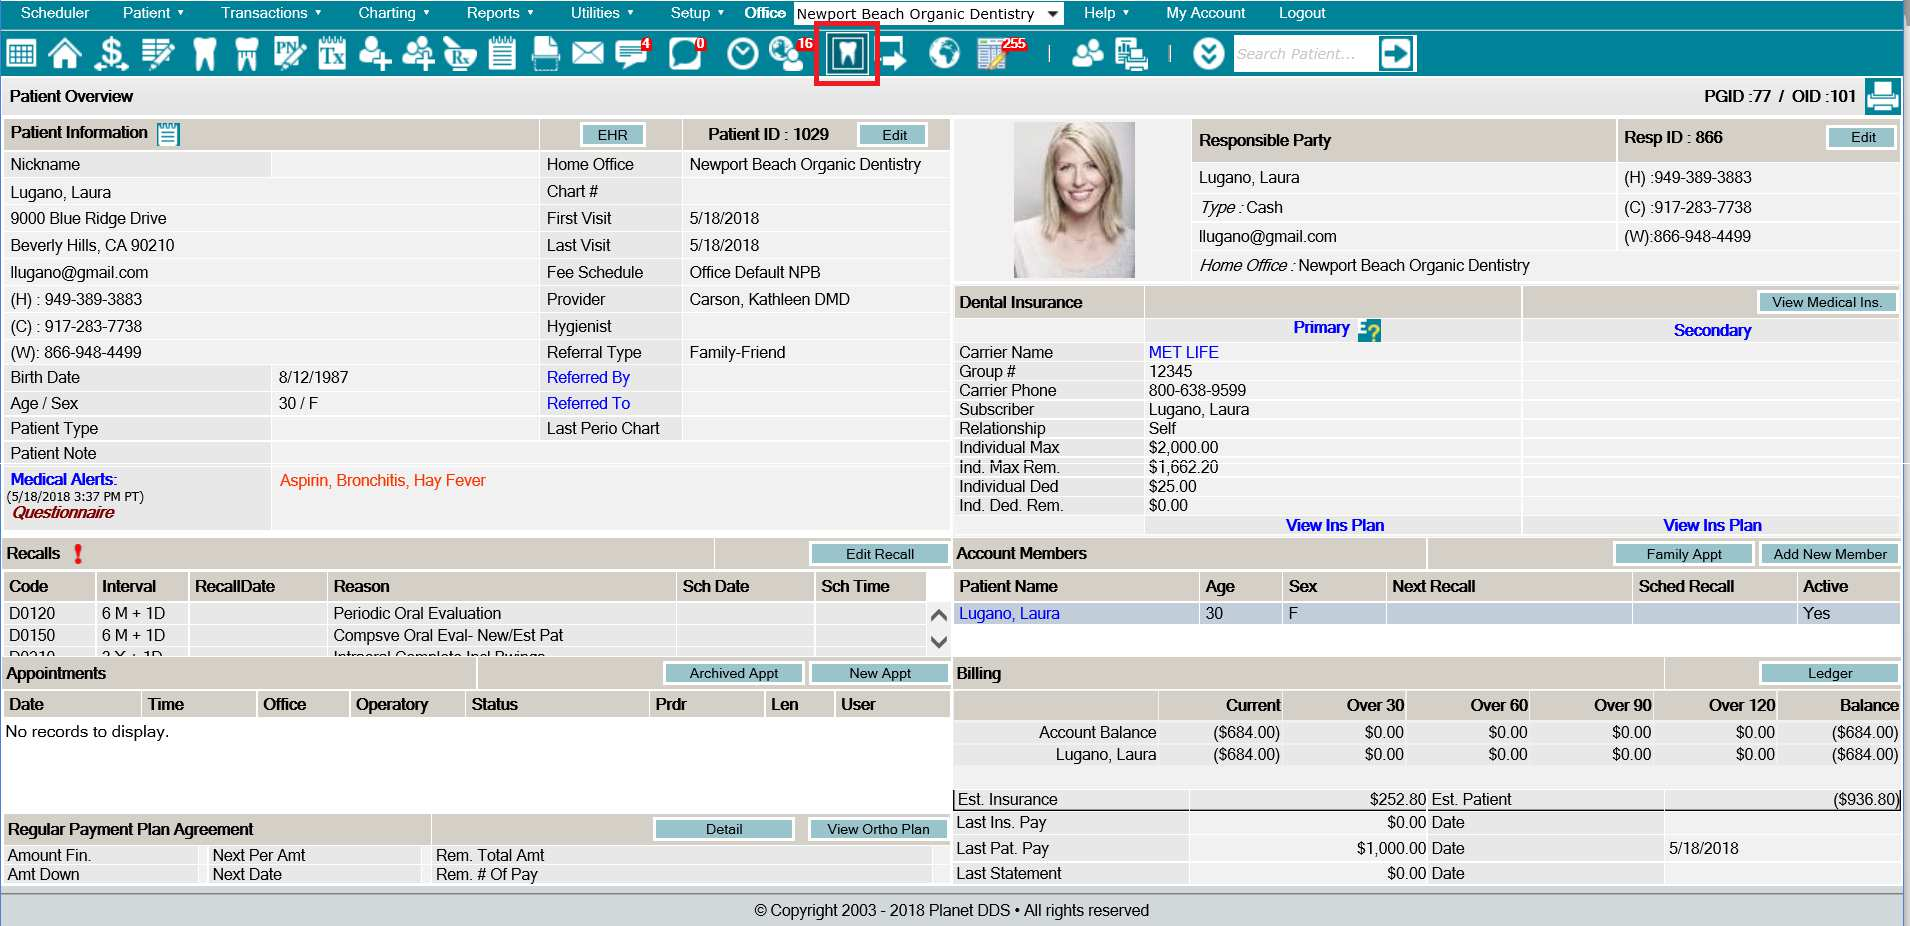Open text messages icon with badge 4
The width and height of the screenshot is (1910, 926).
[x=632, y=53]
